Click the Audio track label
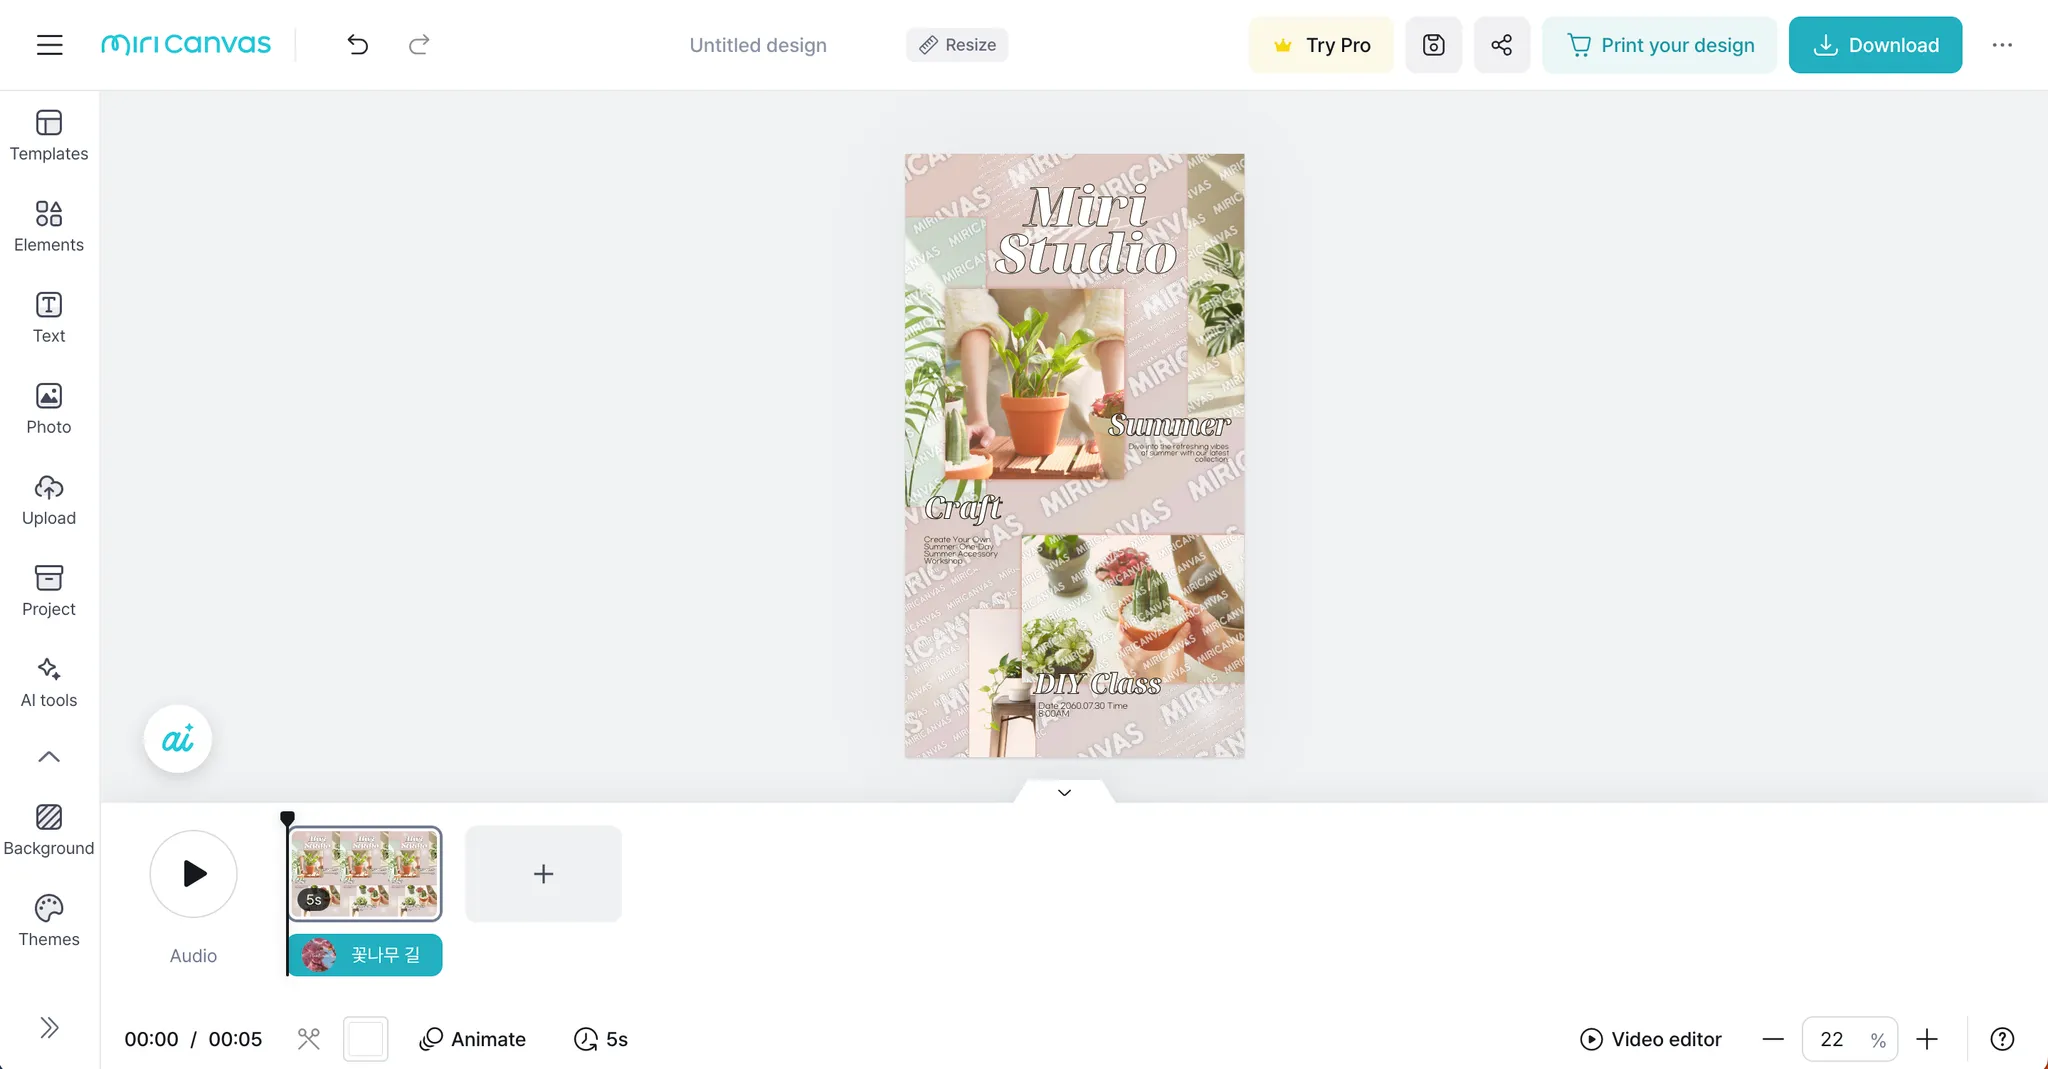 [x=193, y=956]
